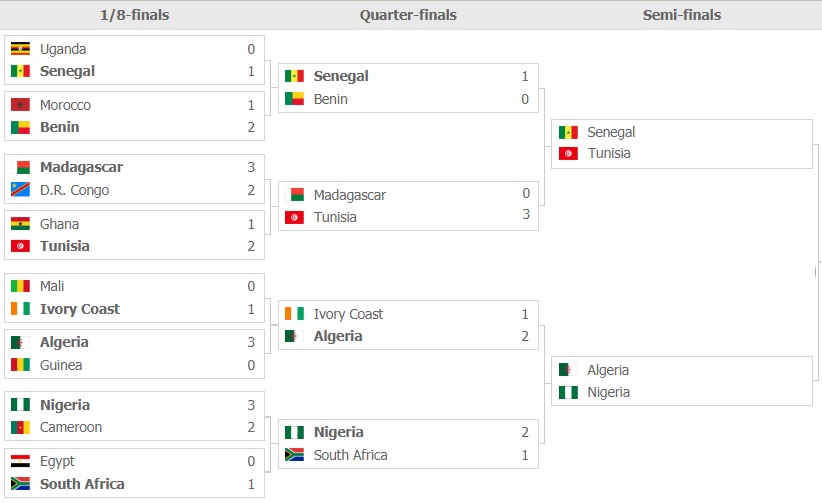Click the Guinea flag icon
Viewport: 822px width, 503px height.
20,365
